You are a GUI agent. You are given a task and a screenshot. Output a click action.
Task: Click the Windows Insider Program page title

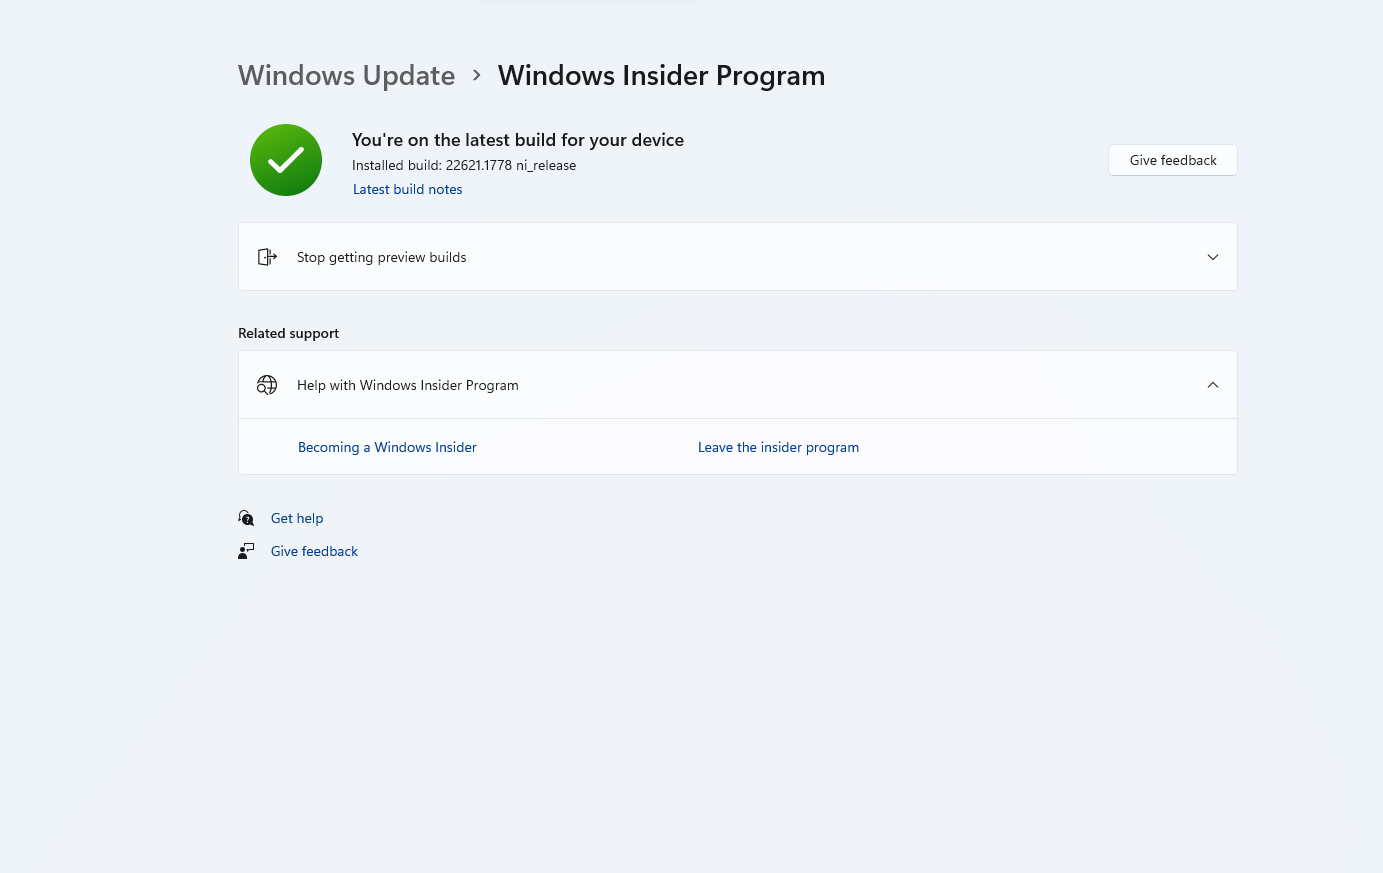(x=661, y=76)
